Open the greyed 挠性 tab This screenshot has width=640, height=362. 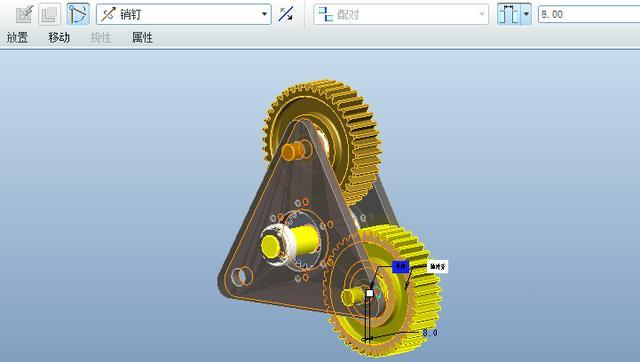pyautogui.click(x=101, y=38)
